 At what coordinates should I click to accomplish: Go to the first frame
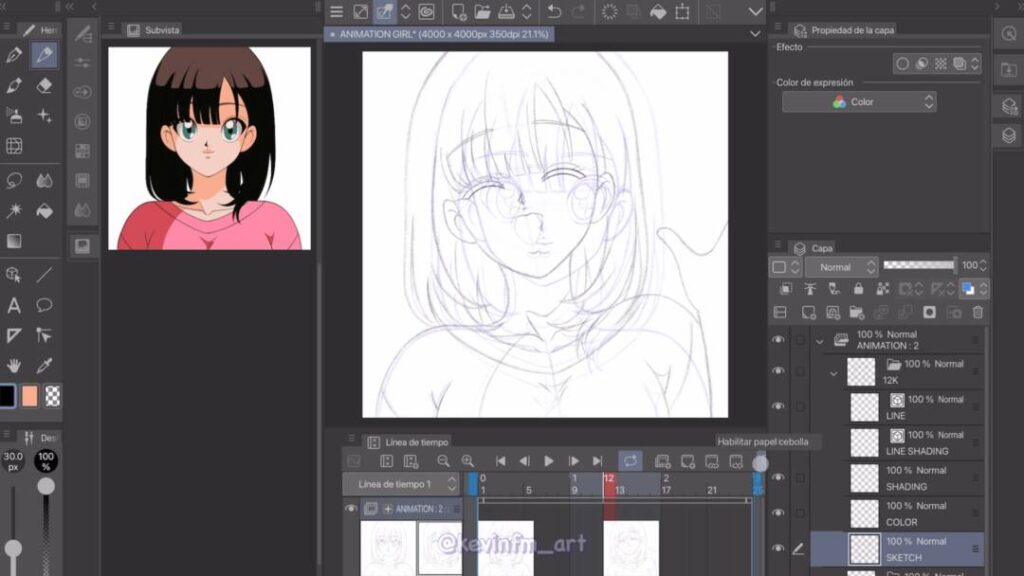coord(500,461)
